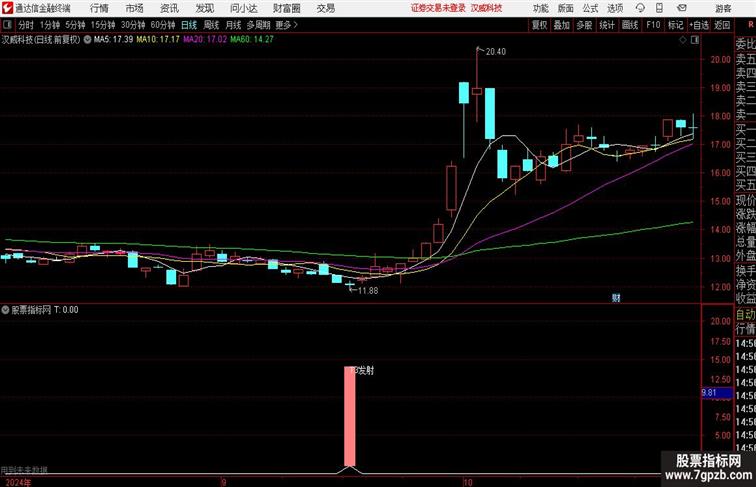Switch to the 30分钟 period tab
Image resolution: width=756 pixels, height=487 pixels.
tap(133, 25)
